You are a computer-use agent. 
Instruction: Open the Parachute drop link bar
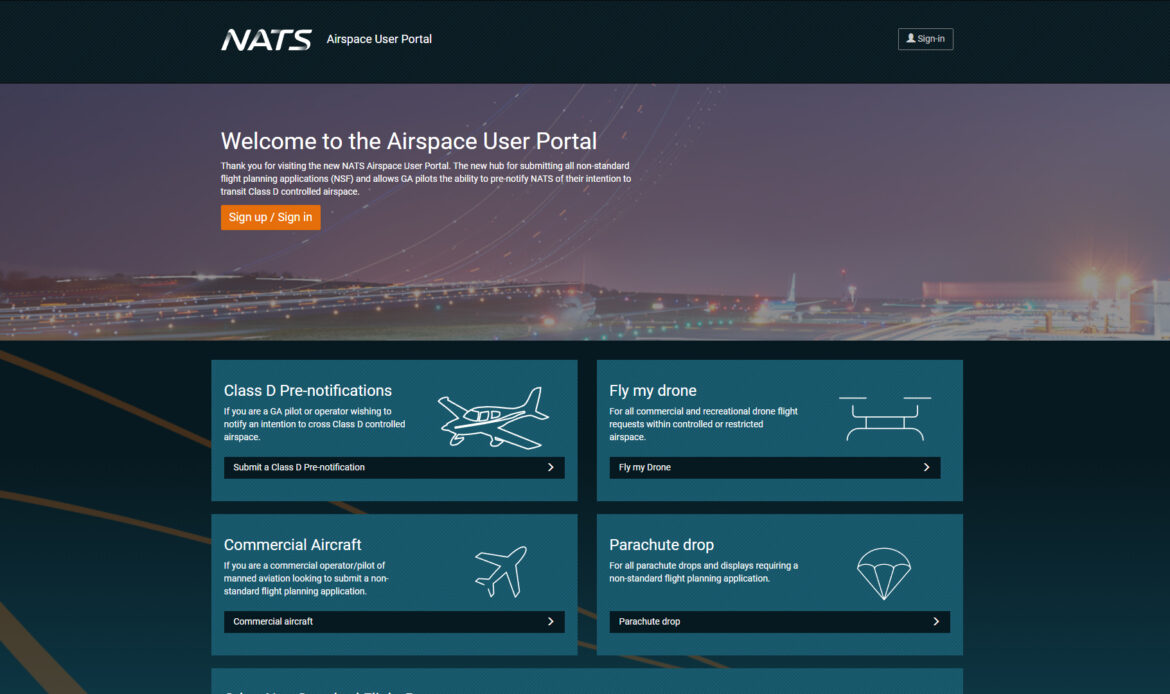pyautogui.click(x=780, y=622)
